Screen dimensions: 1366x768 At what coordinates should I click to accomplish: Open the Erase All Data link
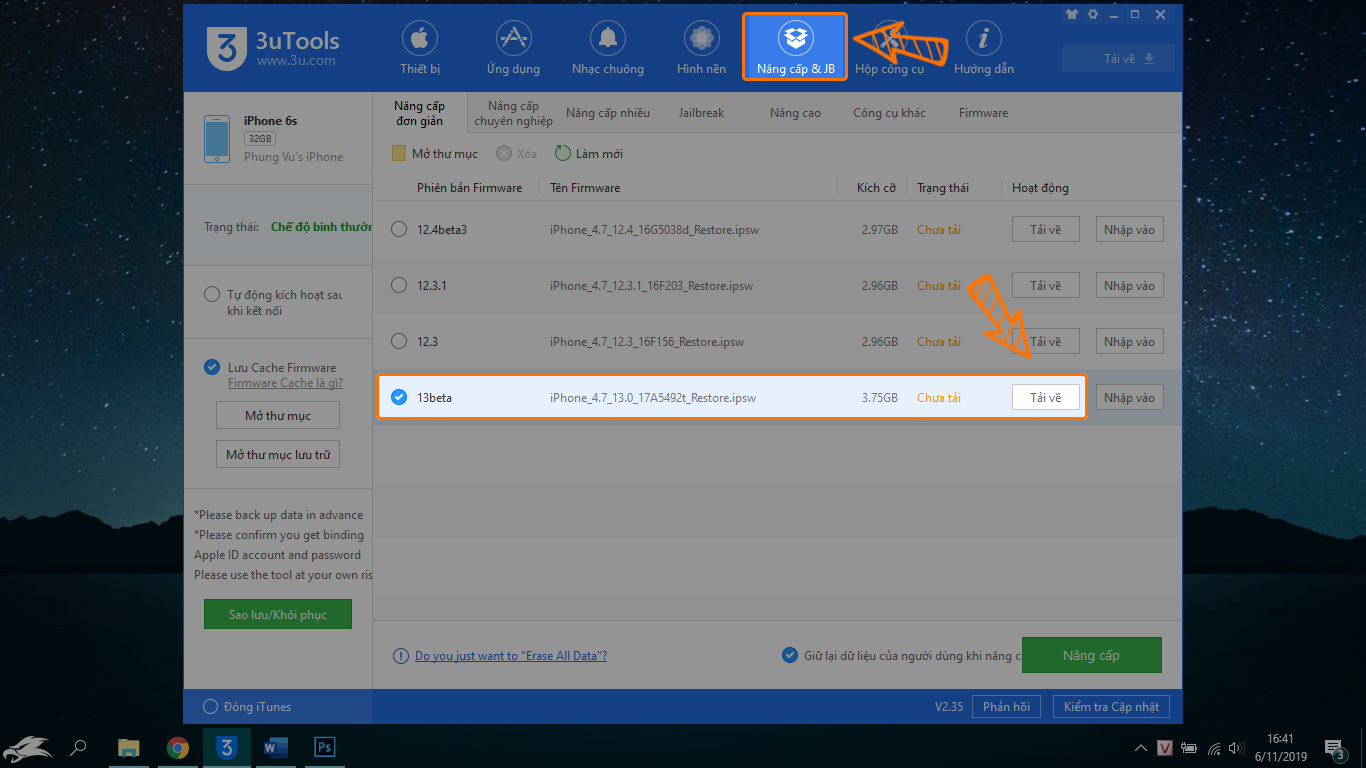pyautogui.click(x=511, y=656)
